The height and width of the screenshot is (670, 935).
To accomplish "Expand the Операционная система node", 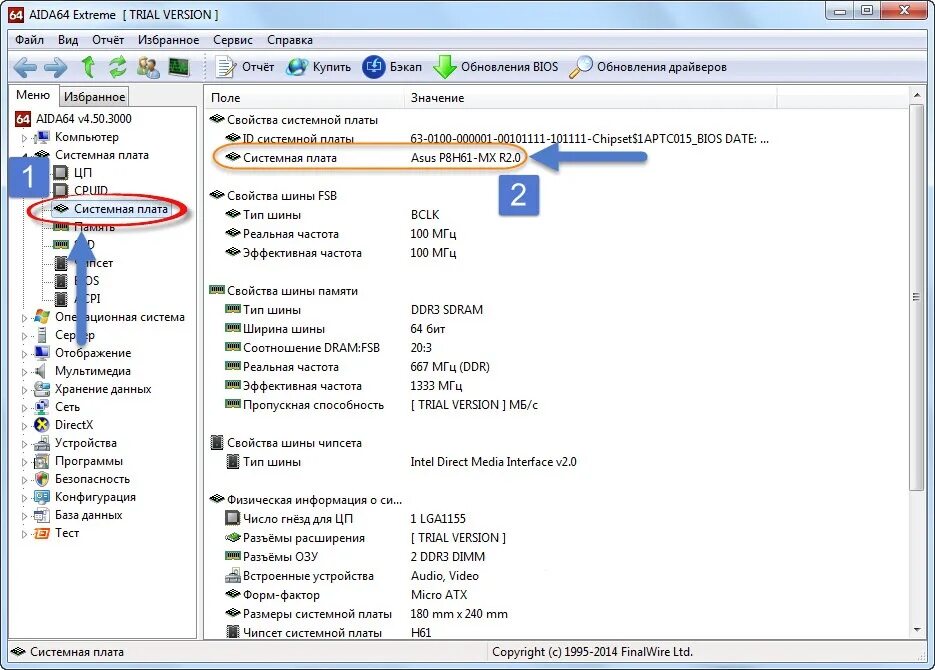I will [x=24, y=318].
